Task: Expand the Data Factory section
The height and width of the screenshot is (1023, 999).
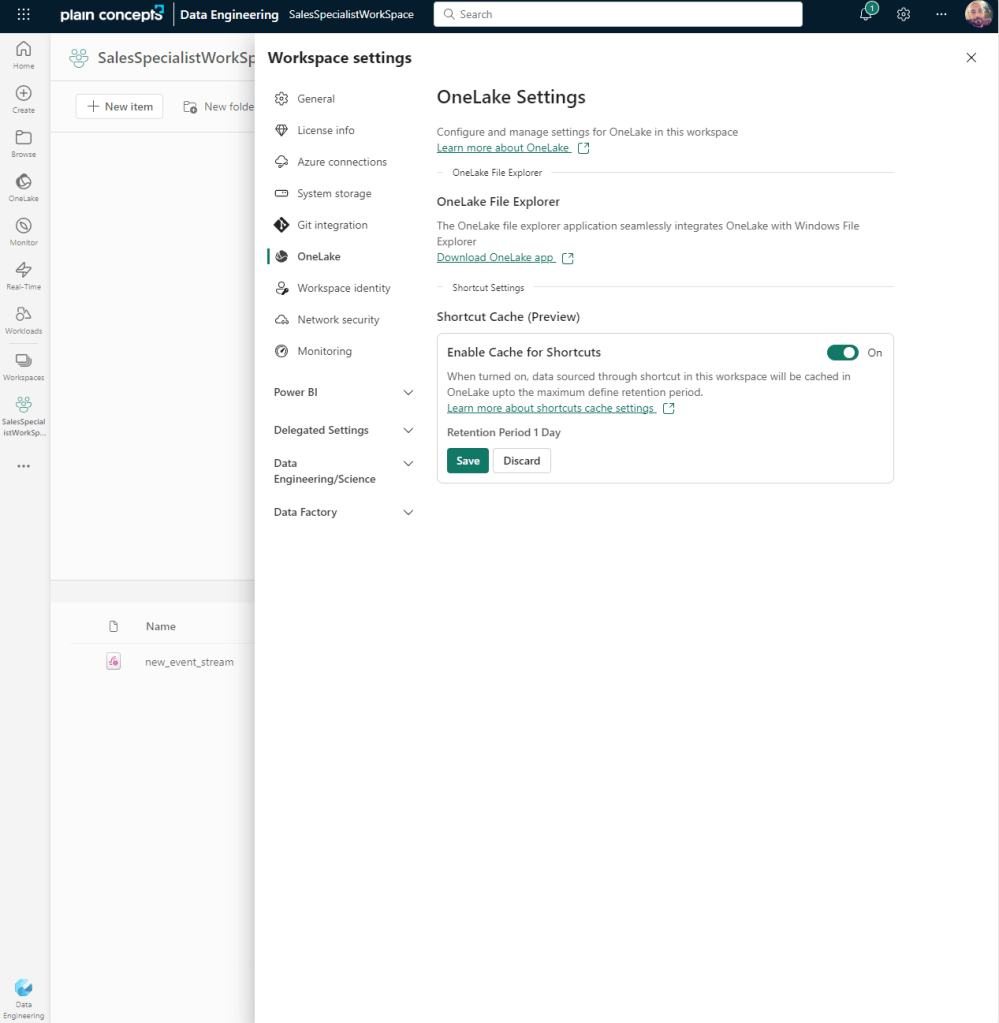Action: coord(343,512)
